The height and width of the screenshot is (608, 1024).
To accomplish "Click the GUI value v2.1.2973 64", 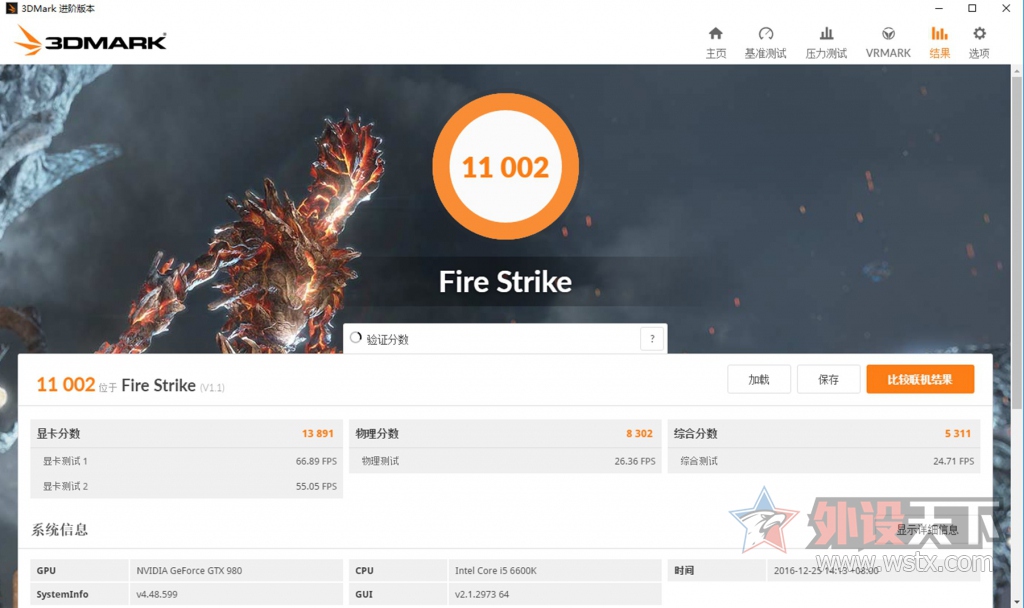I will pos(482,594).
